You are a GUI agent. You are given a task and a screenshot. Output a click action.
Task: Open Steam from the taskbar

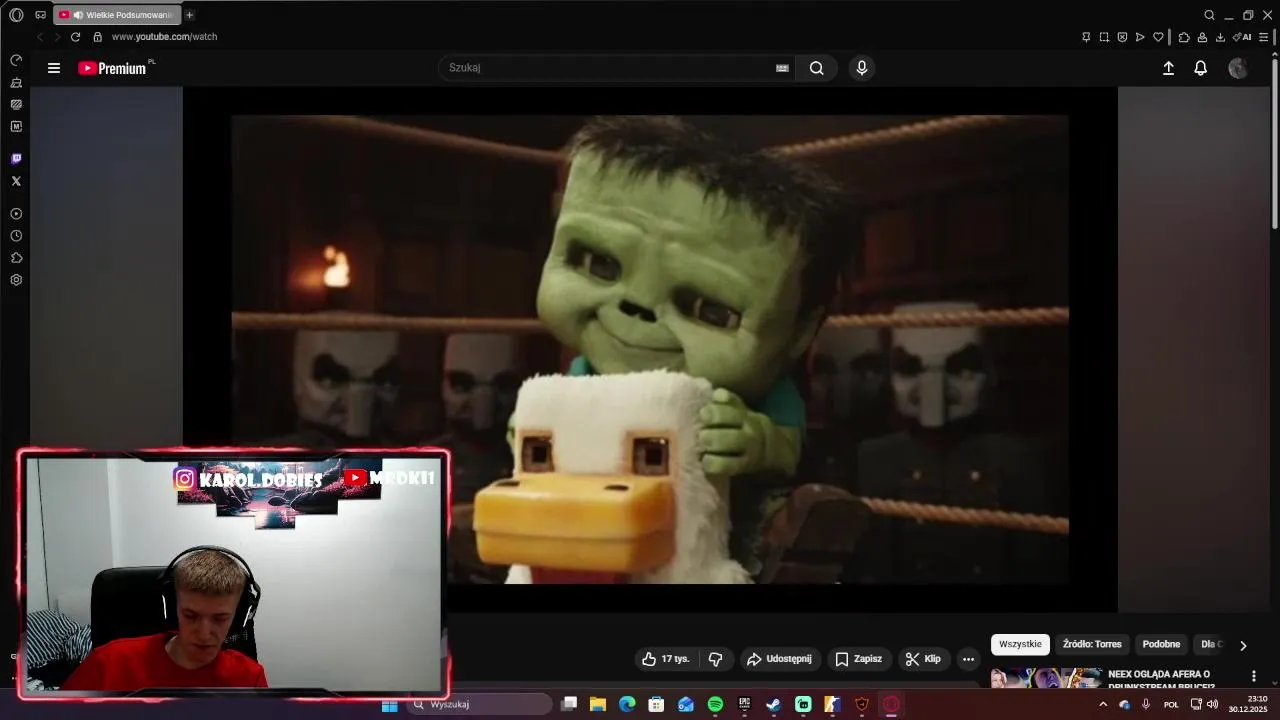[x=773, y=705]
